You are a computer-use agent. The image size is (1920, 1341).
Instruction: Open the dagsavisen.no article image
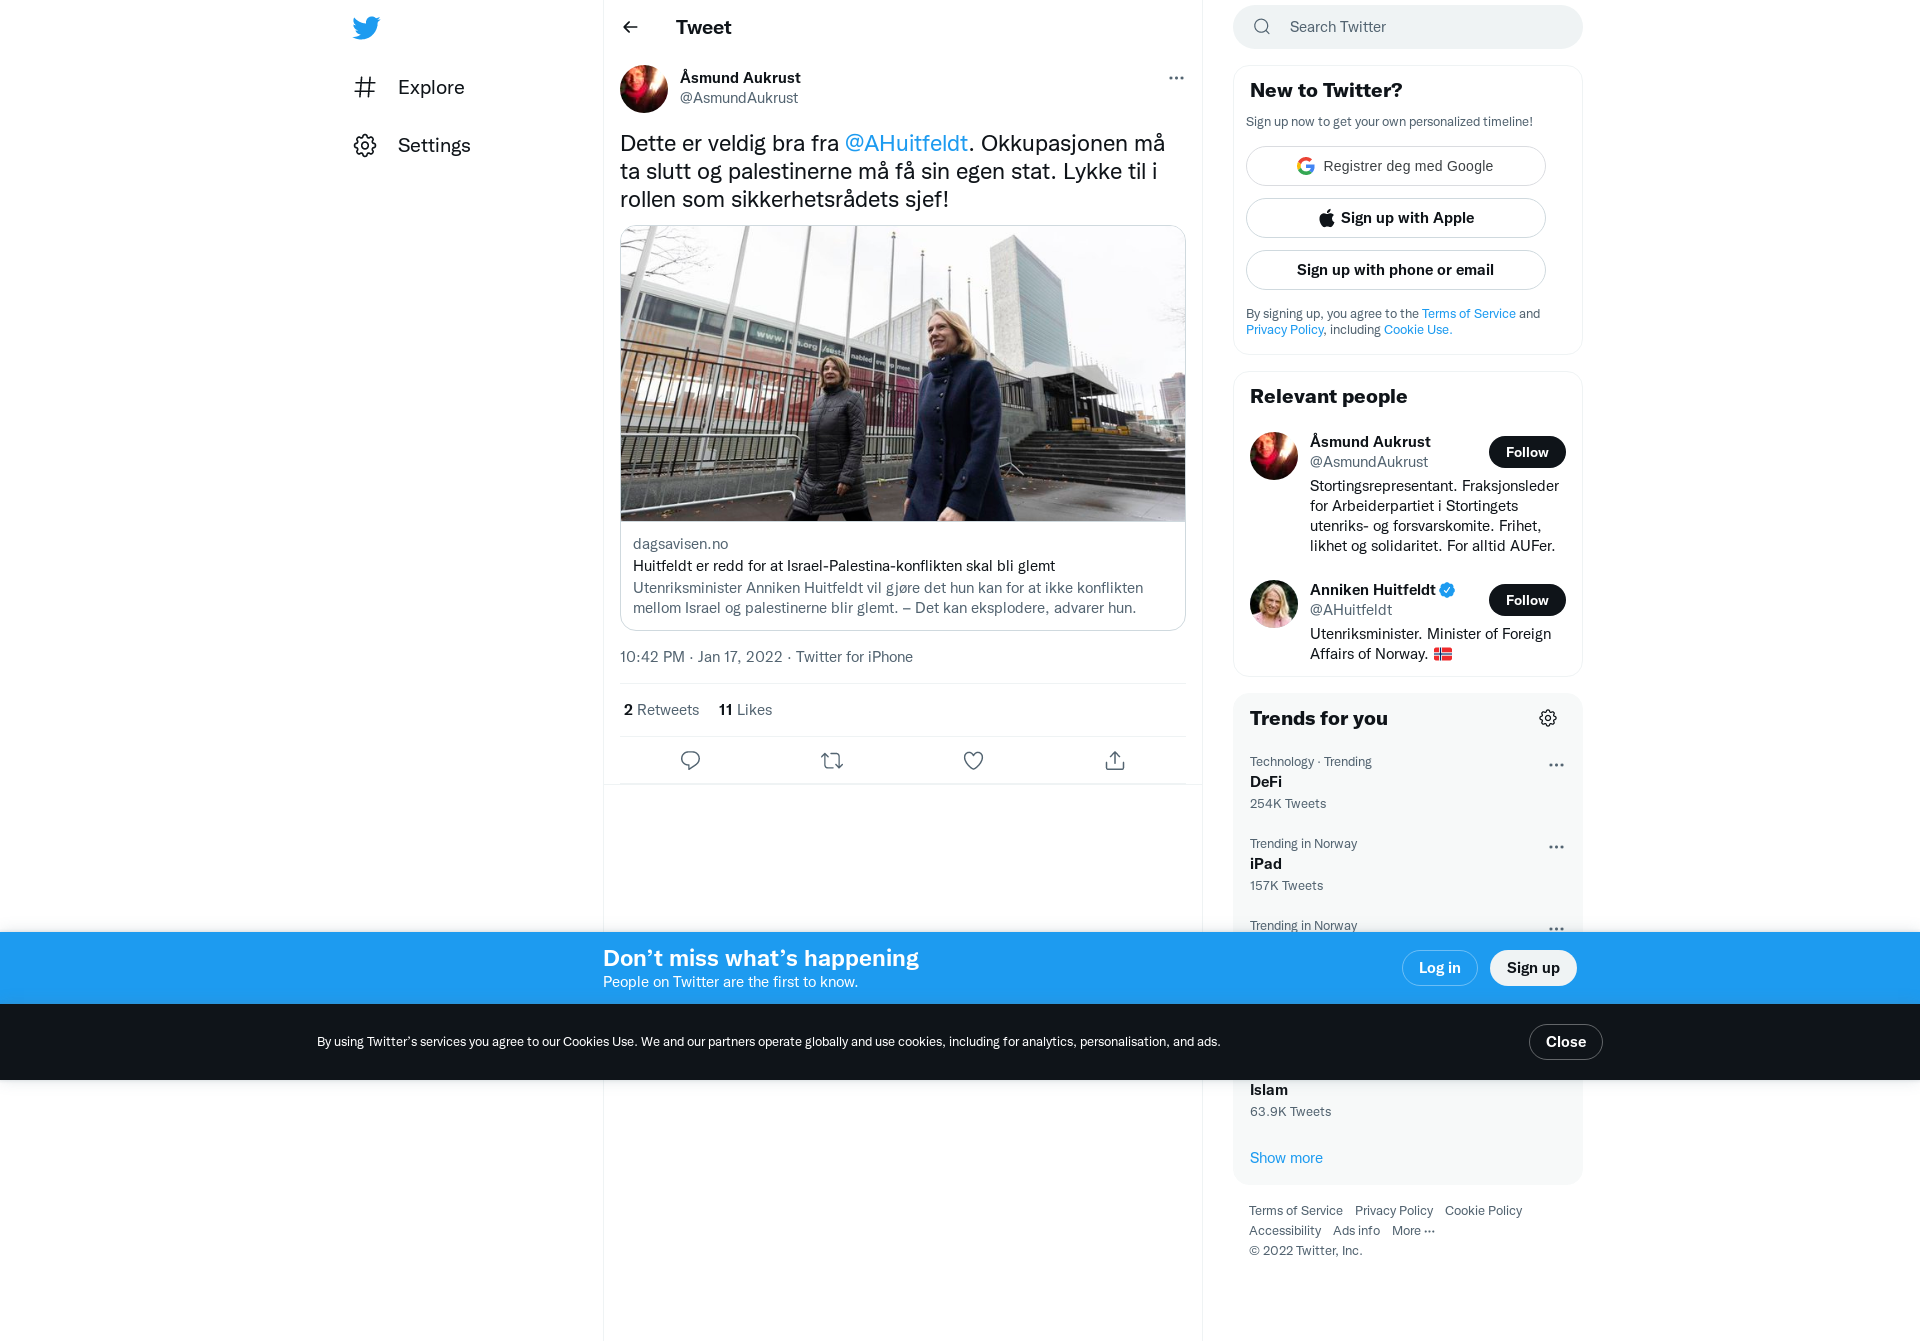903,373
